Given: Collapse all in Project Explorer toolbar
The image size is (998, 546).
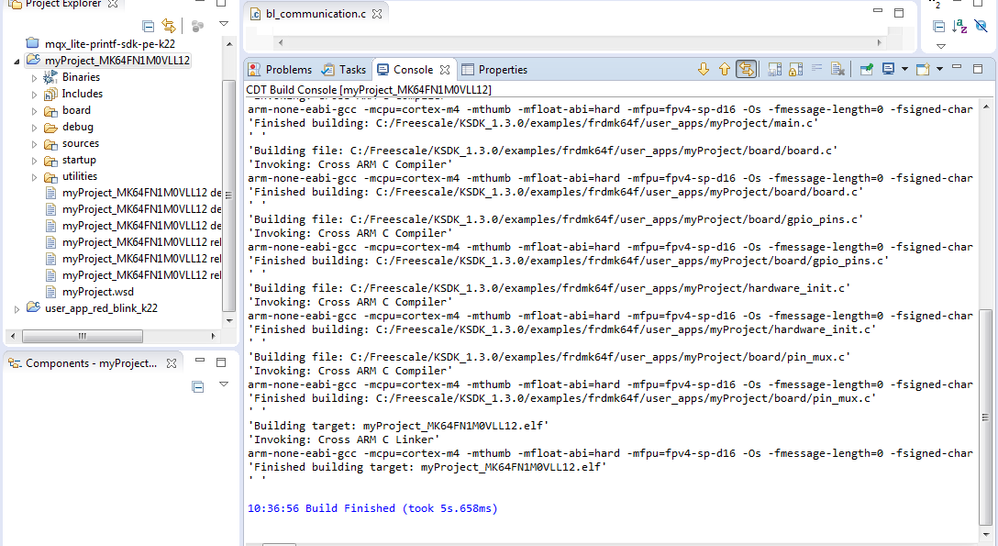Looking at the screenshot, I should pyautogui.click(x=148, y=26).
